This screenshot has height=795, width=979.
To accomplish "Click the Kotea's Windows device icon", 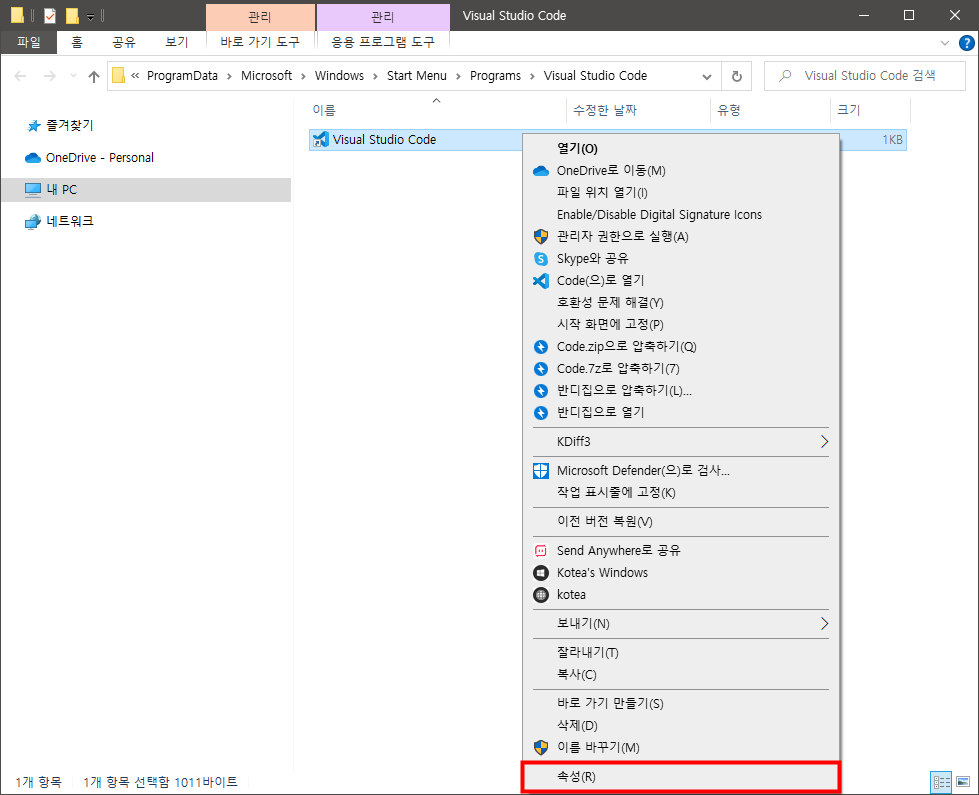I will [541, 573].
